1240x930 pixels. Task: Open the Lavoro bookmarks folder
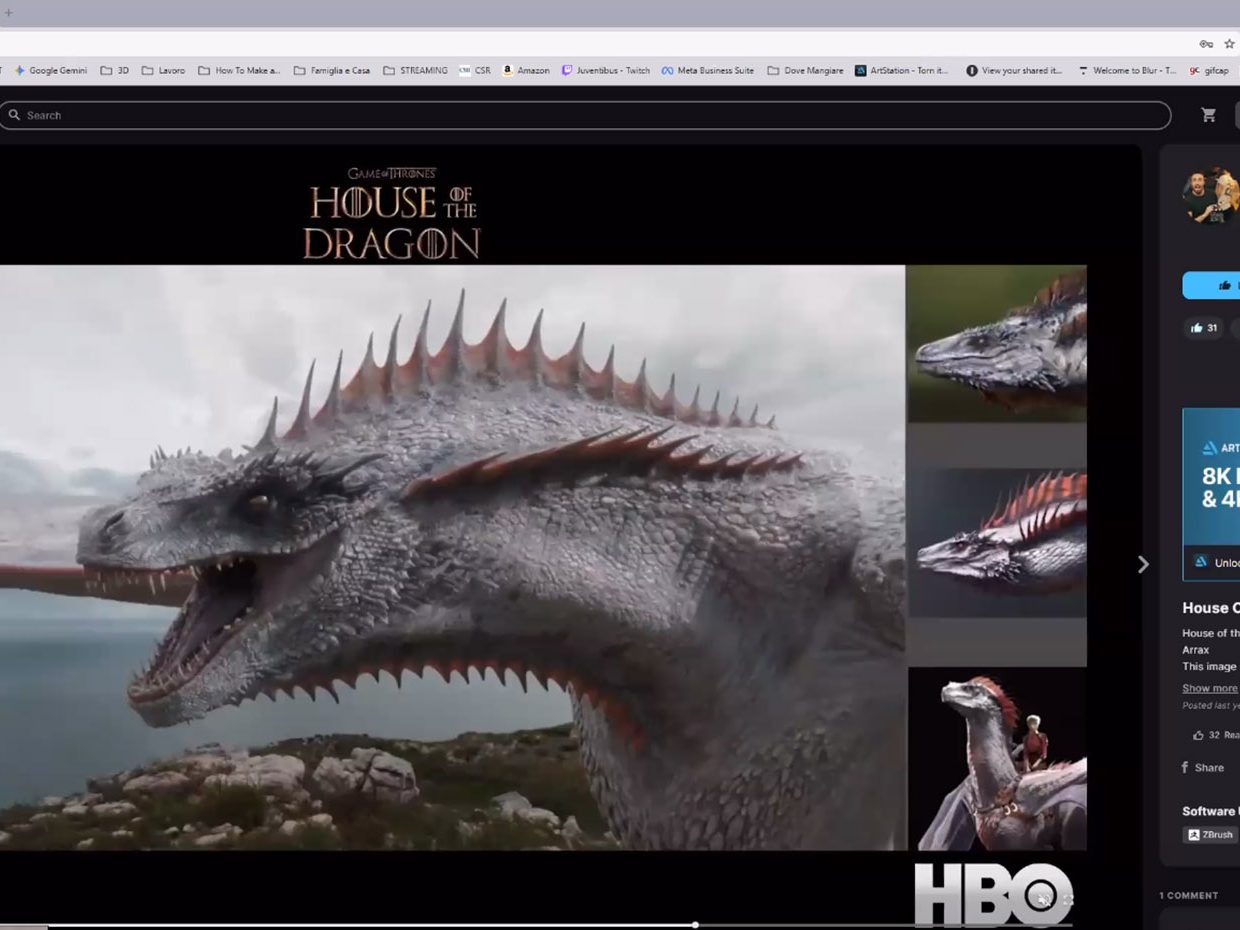tap(163, 71)
